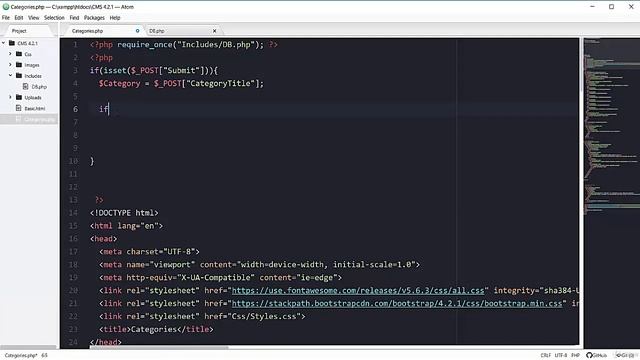Screen dimensions: 640x360
Task: Click the Uploads folder icon
Action: click(x=19, y=97)
